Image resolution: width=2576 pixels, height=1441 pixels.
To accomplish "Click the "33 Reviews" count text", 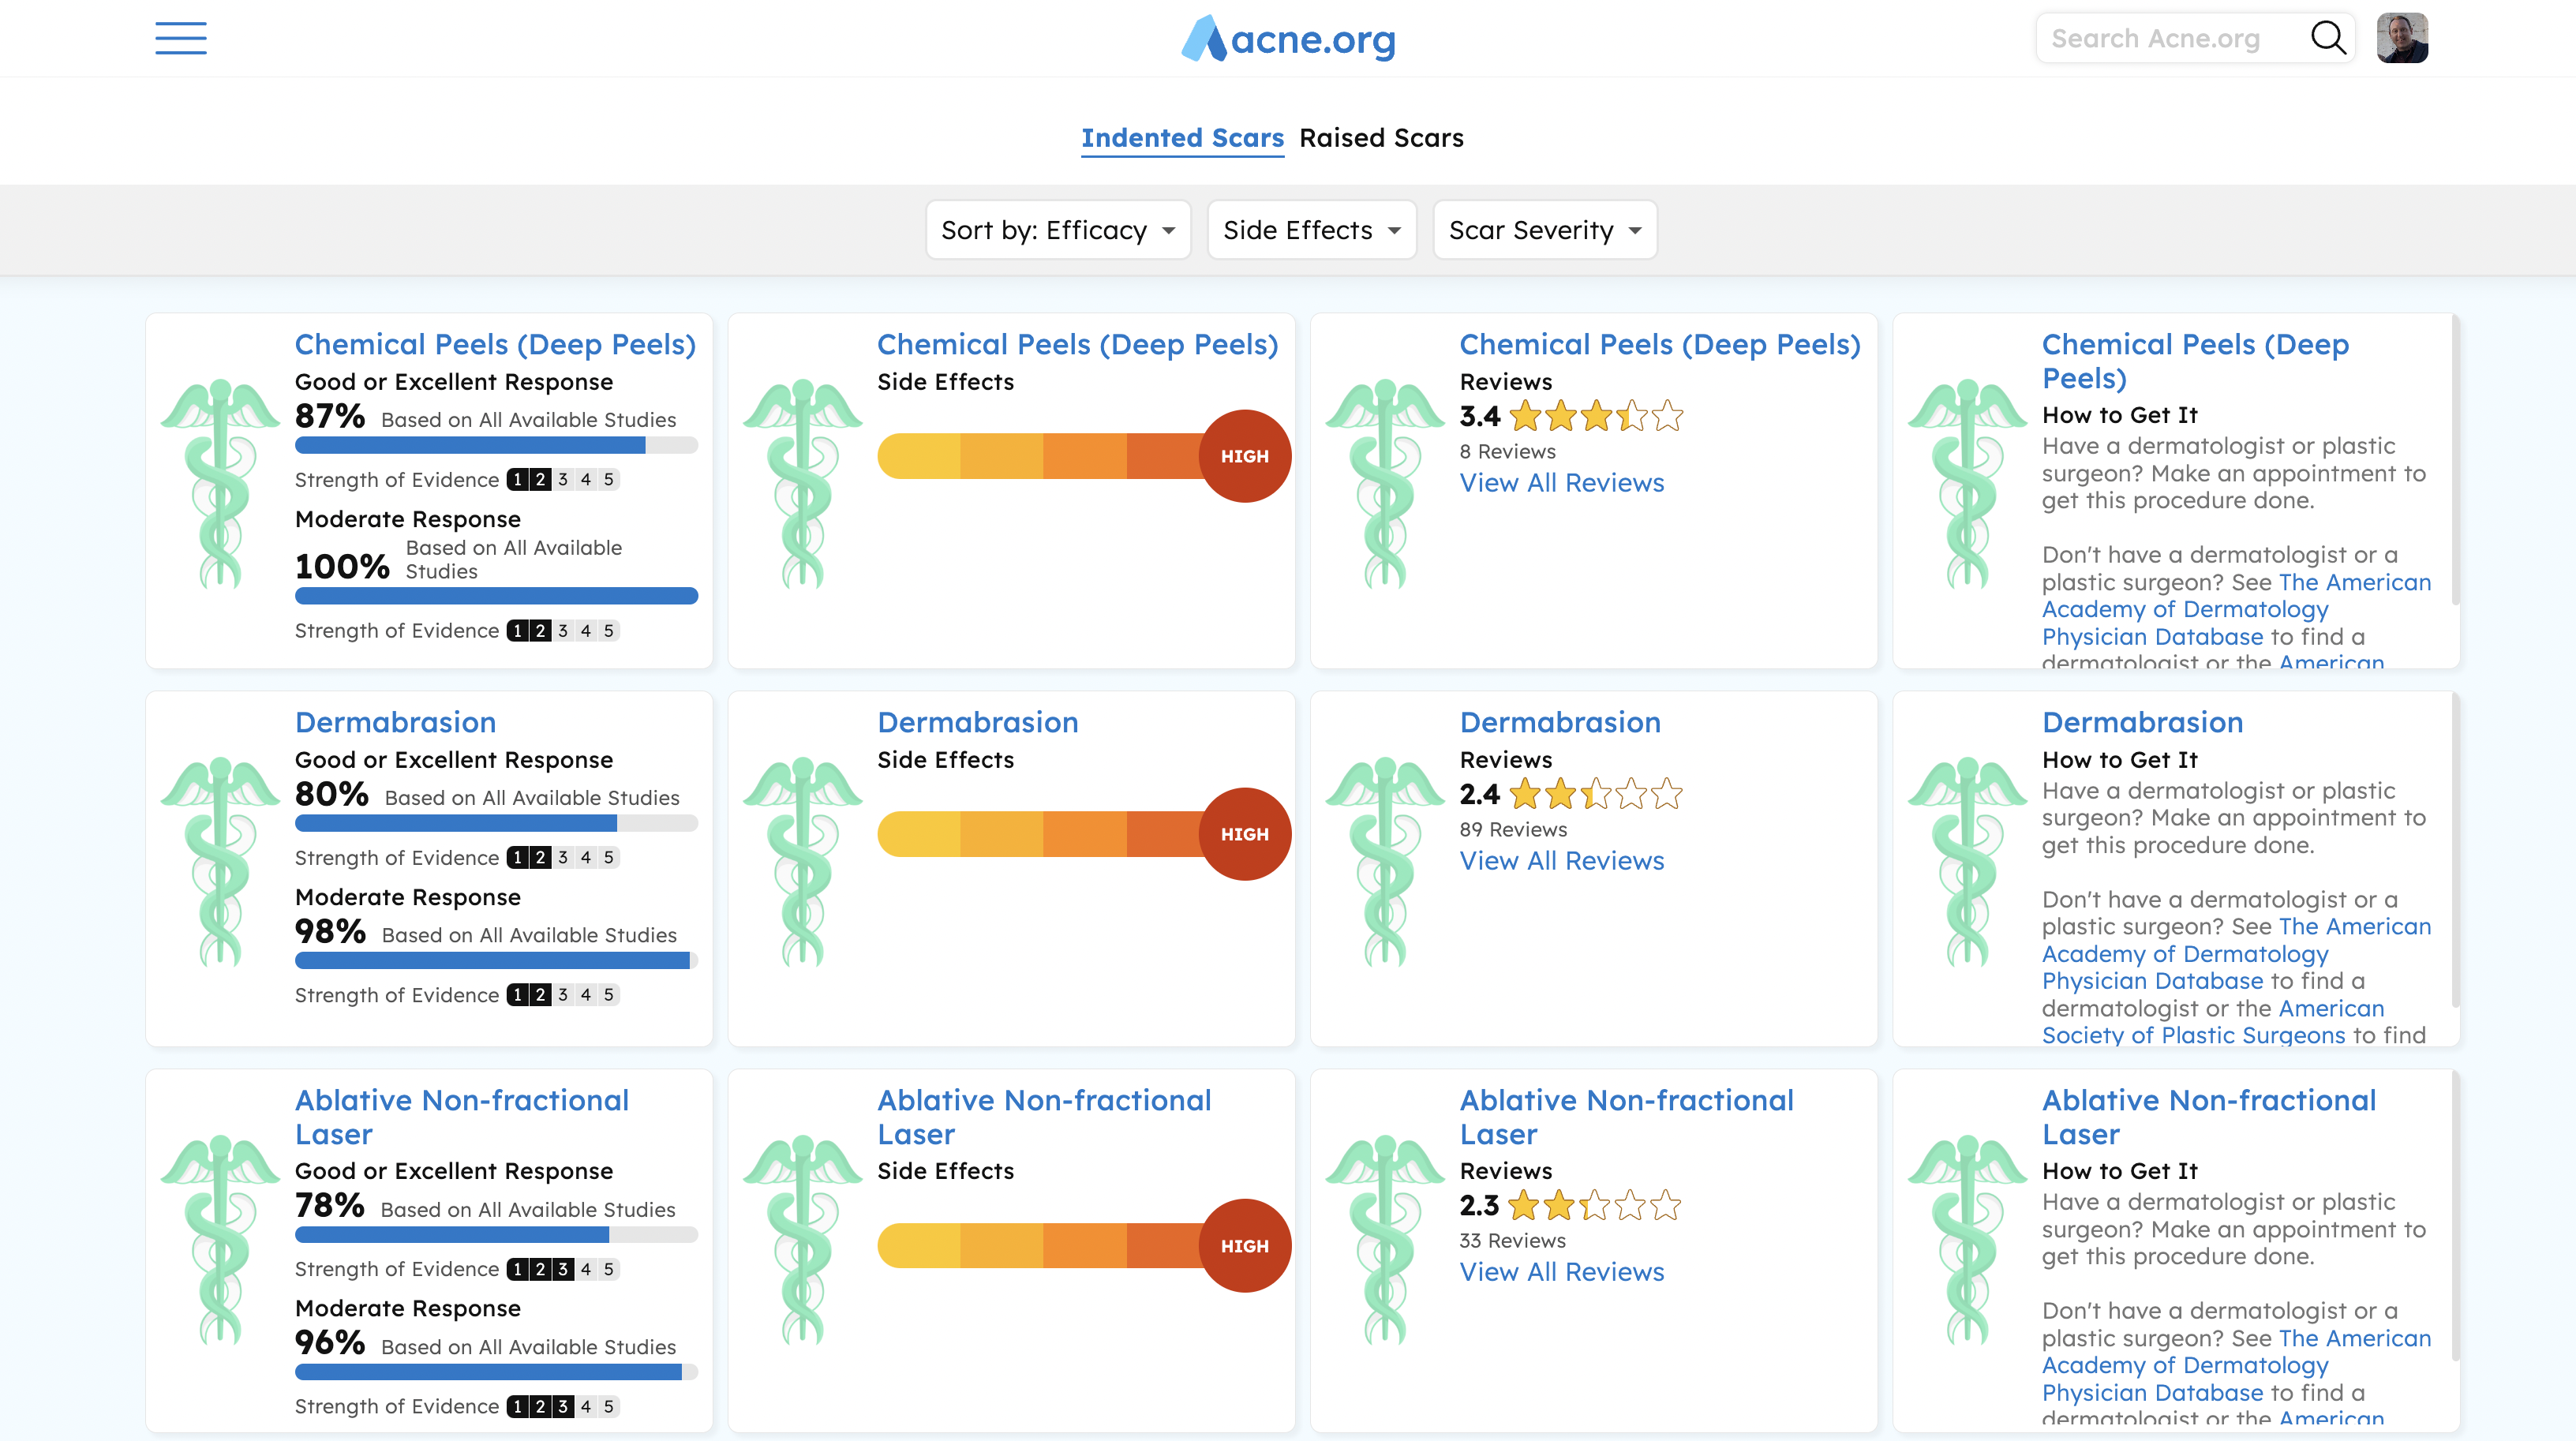I will point(1512,1240).
